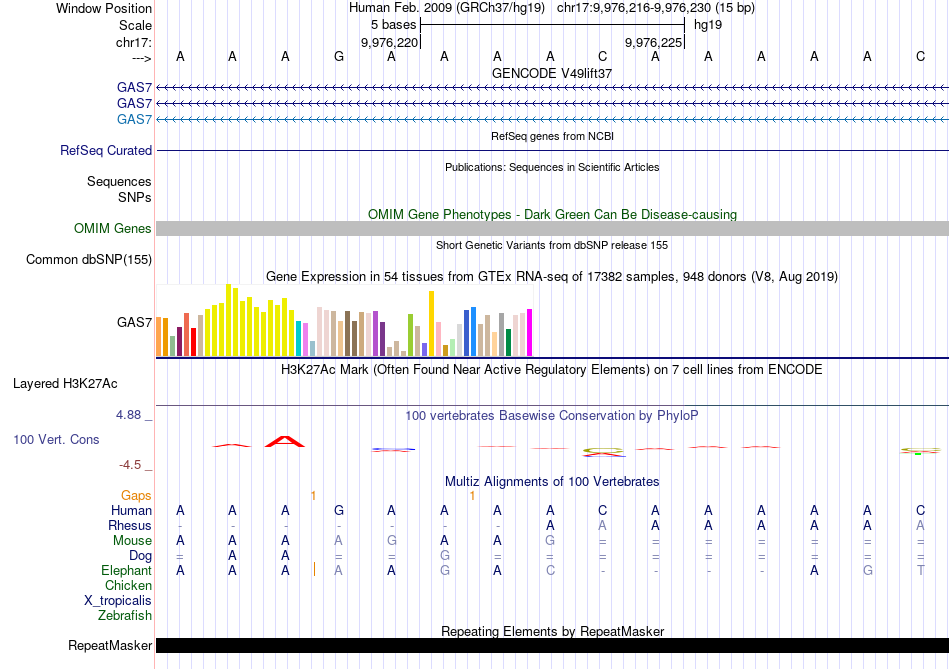Click the X_tropicalis alignment row label
The width and height of the screenshot is (950, 669).
[118, 601]
